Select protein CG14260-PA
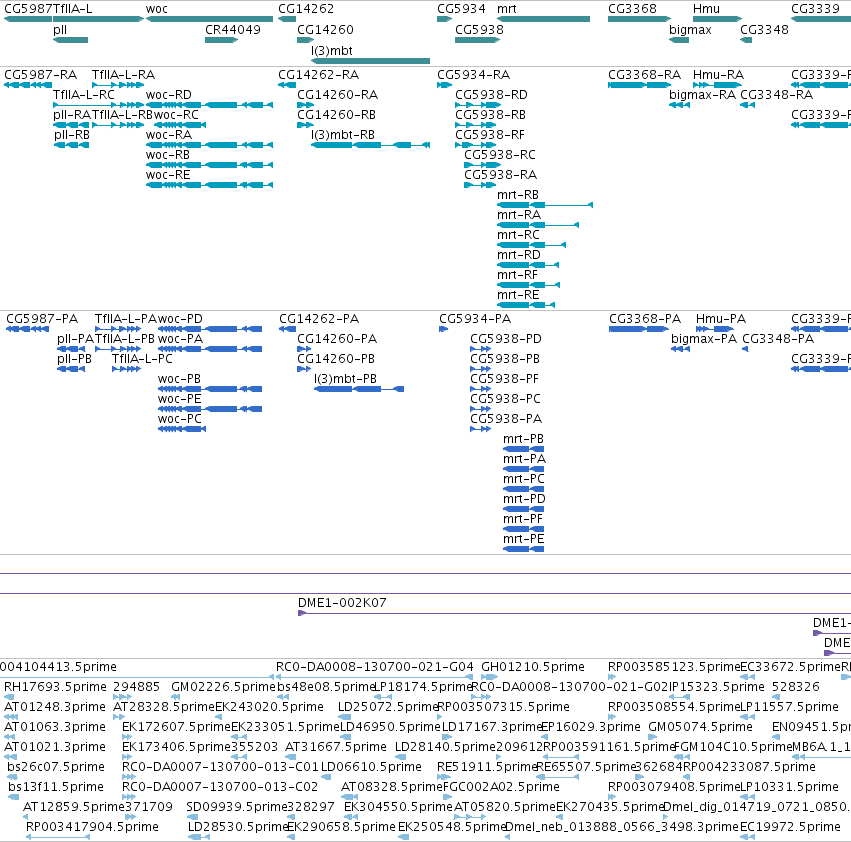The image size is (851, 842). (x=304, y=349)
